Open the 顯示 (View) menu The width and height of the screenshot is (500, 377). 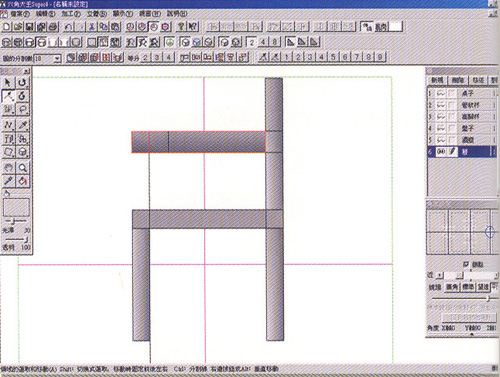tap(122, 14)
